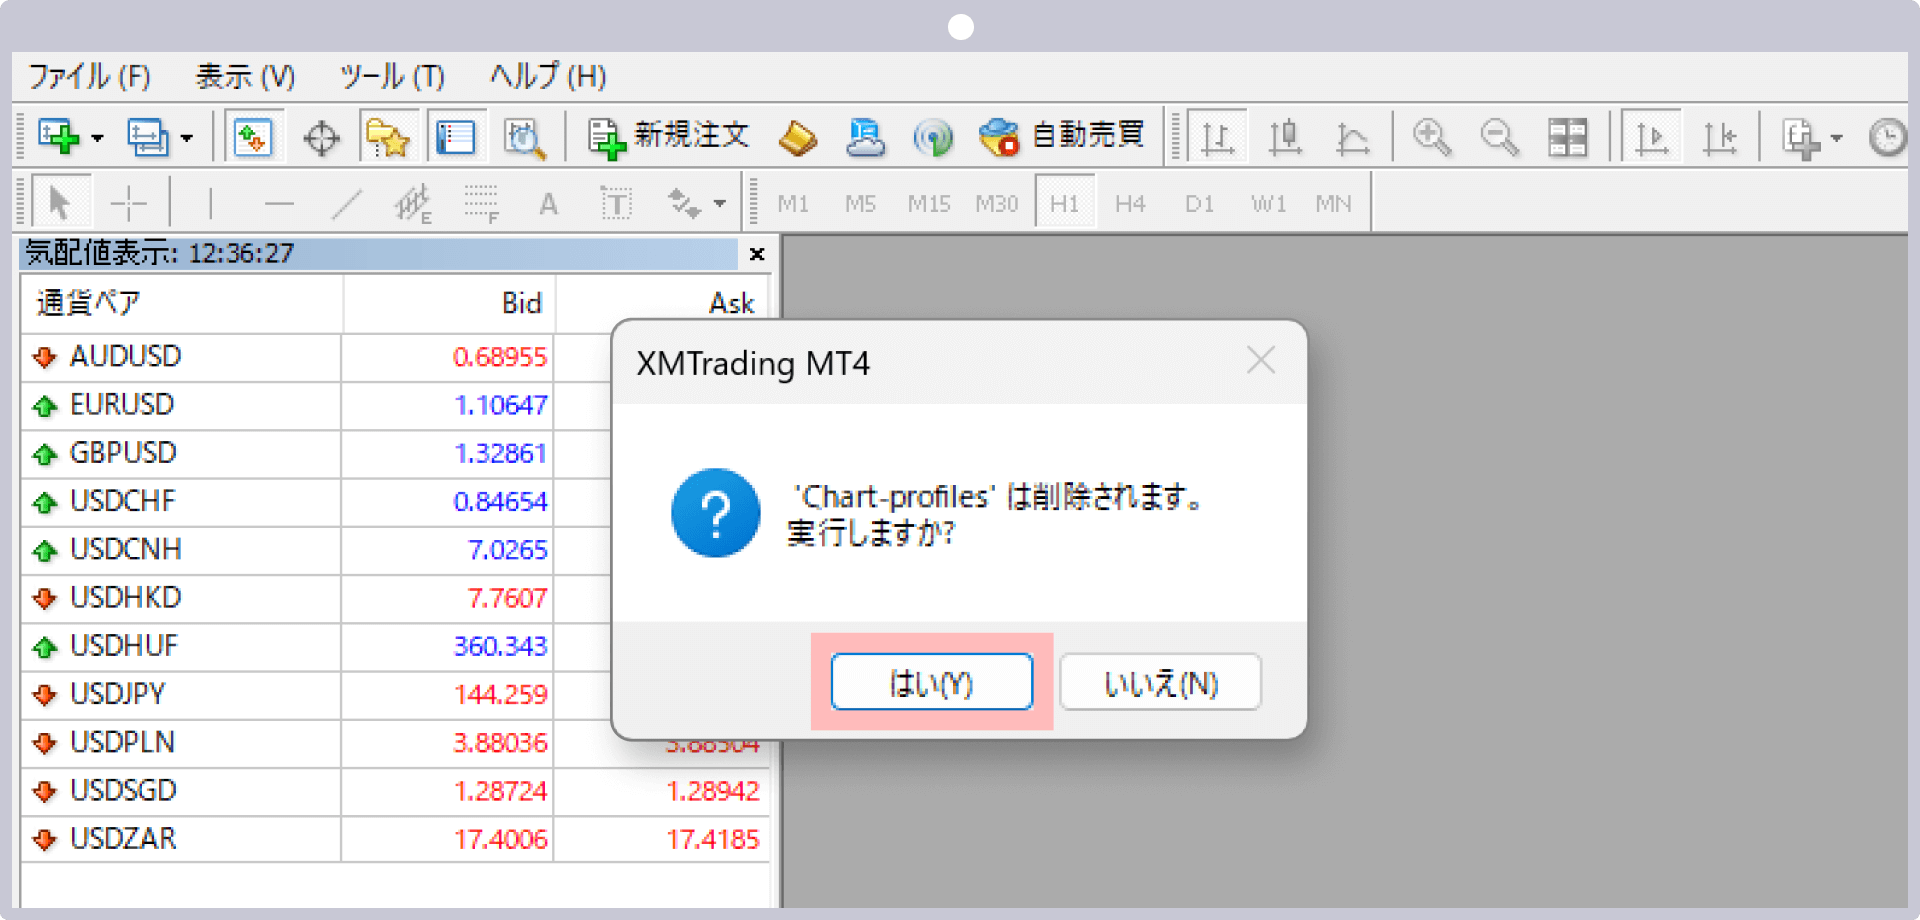Expand the indicators dropdown arrow
Image resolution: width=1920 pixels, height=920 pixels.
point(1836,138)
